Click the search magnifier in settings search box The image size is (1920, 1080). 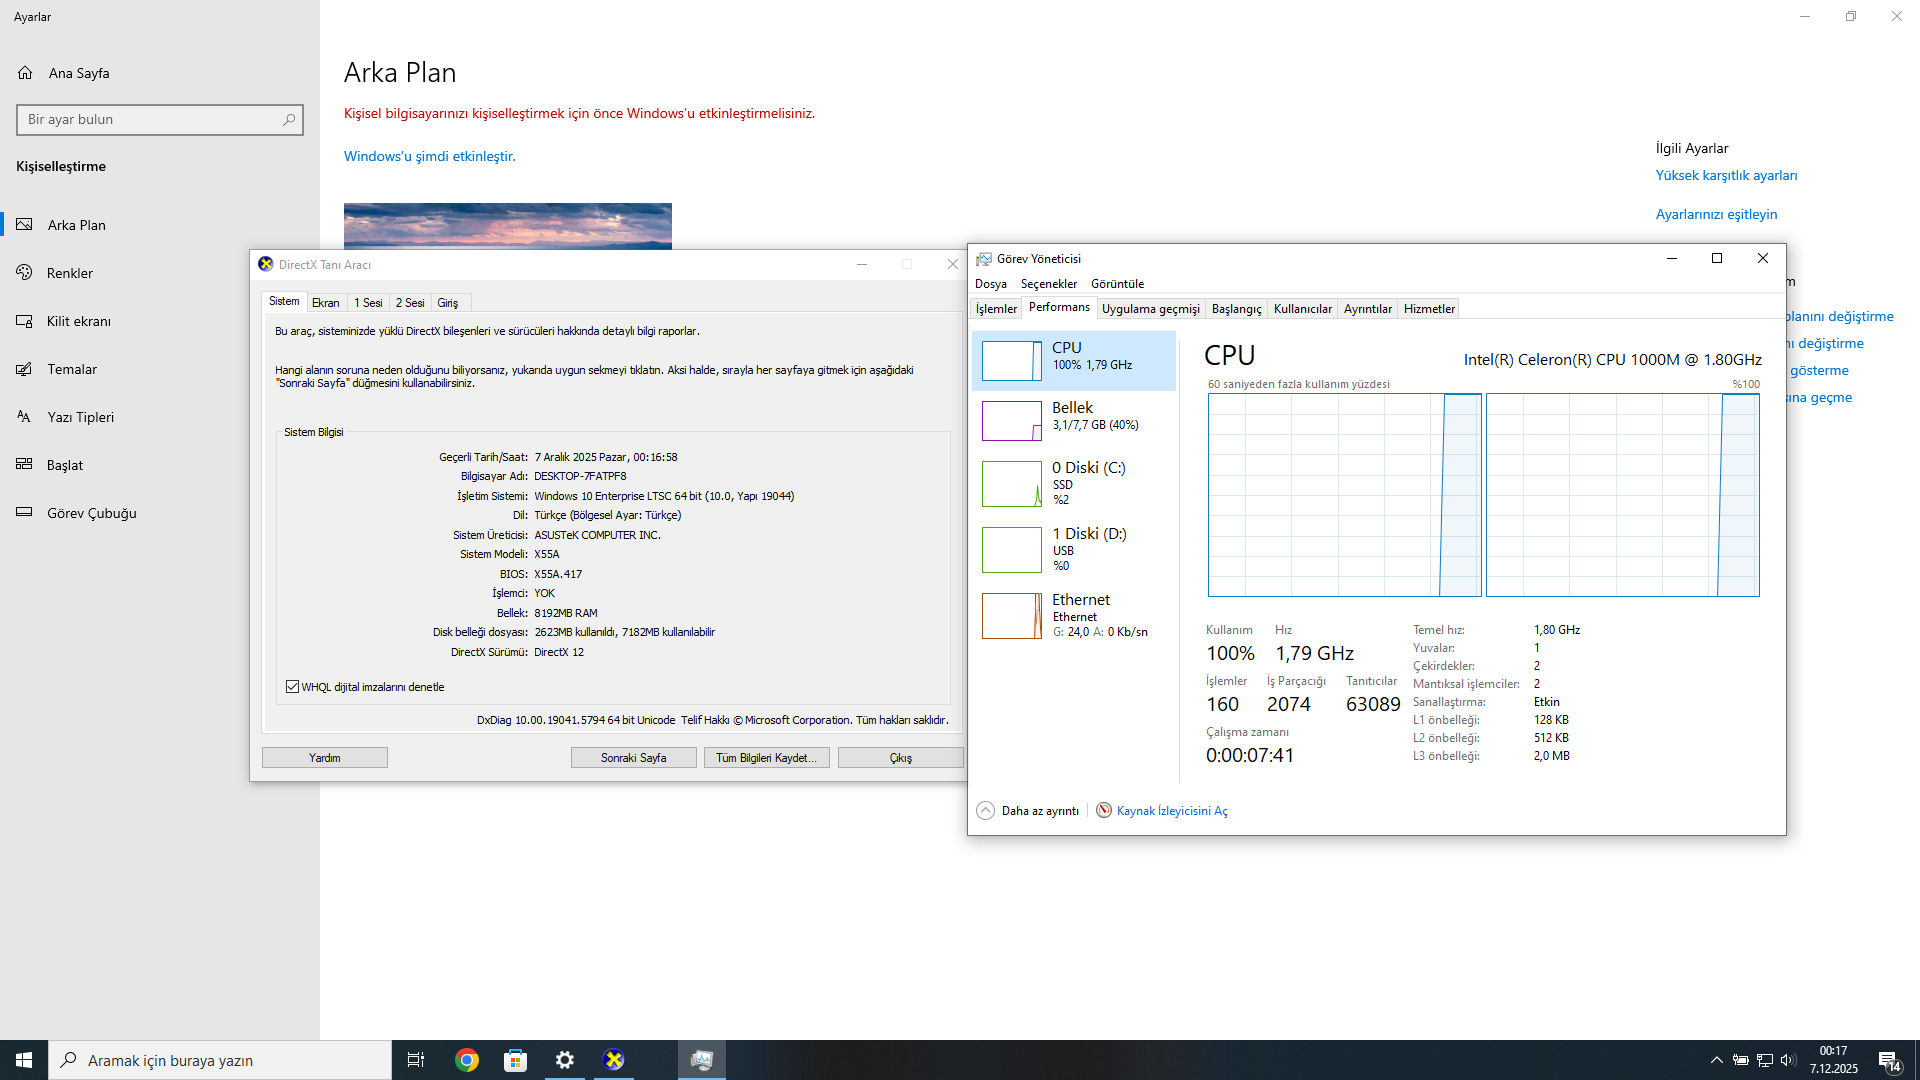(289, 120)
